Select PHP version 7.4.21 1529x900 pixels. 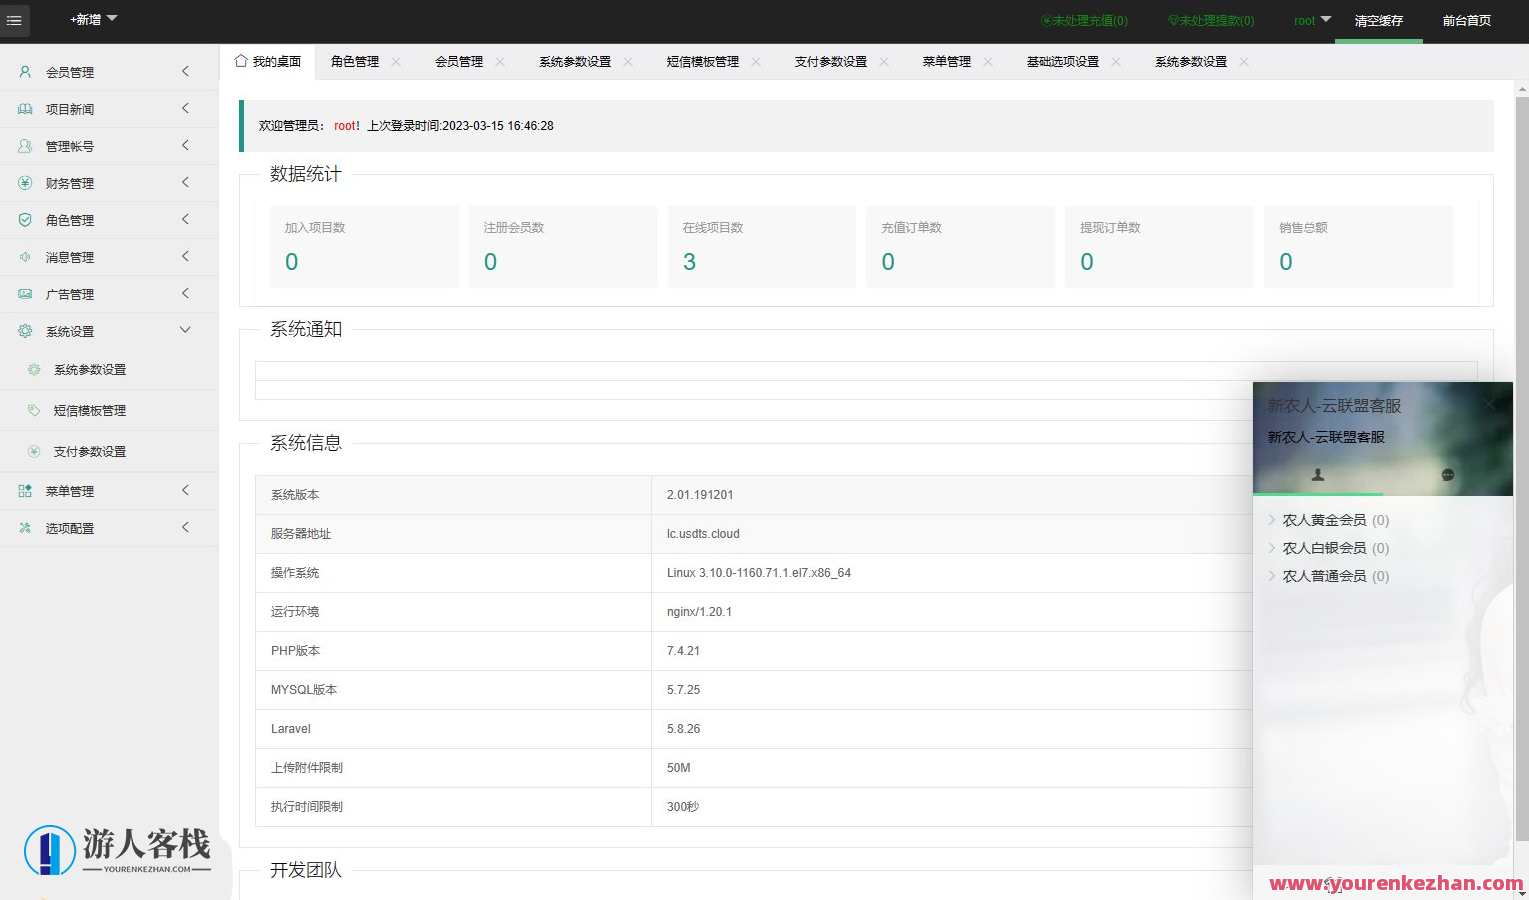click(683, 651)
